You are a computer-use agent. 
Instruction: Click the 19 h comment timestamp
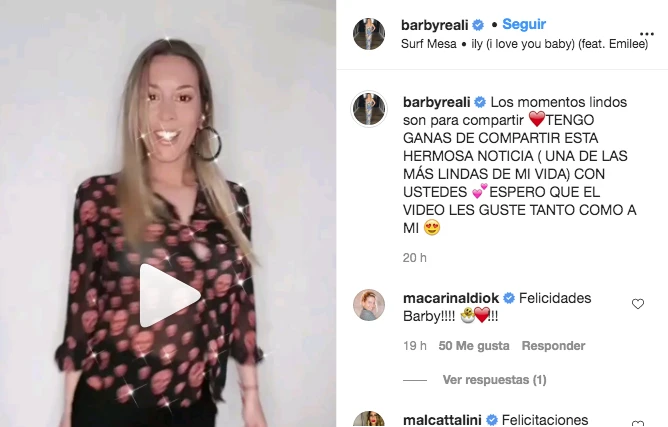coord(415,346)
